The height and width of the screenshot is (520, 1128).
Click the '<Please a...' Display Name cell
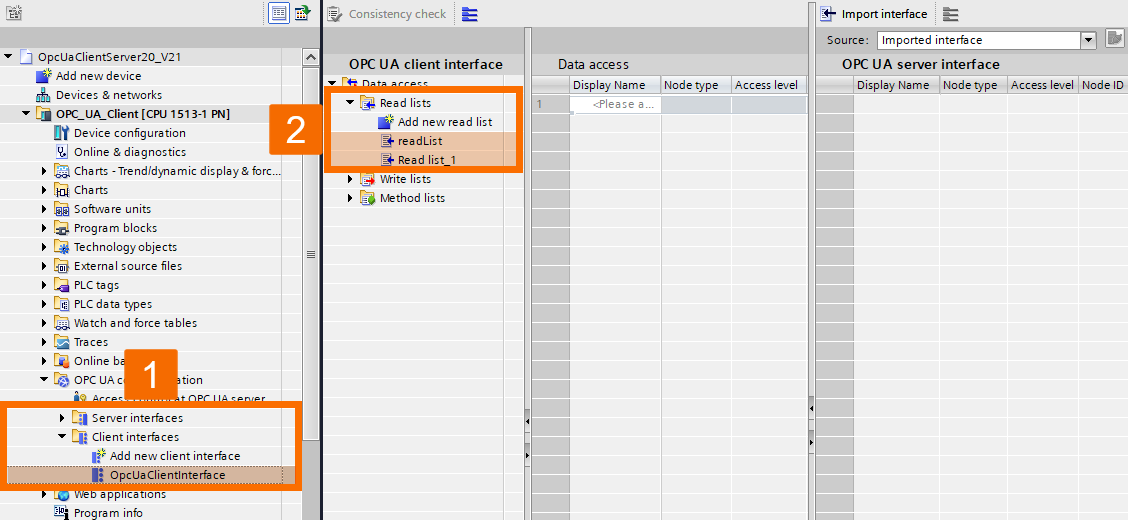tap(616, 104)
